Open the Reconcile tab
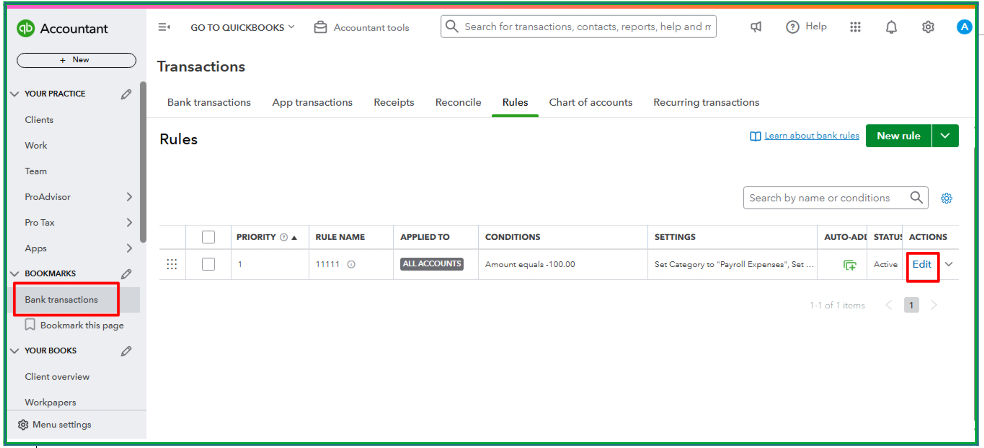 point(458,102)
